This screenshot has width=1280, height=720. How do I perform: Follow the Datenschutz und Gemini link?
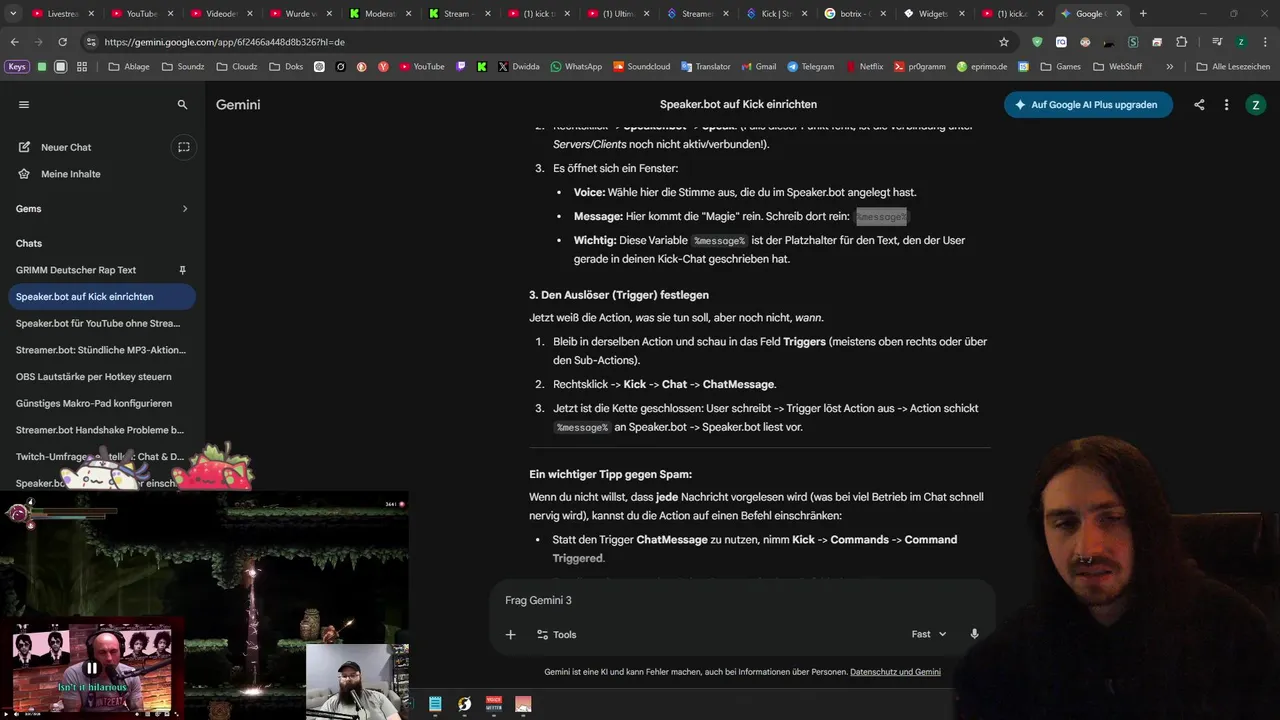click(895, 672)
